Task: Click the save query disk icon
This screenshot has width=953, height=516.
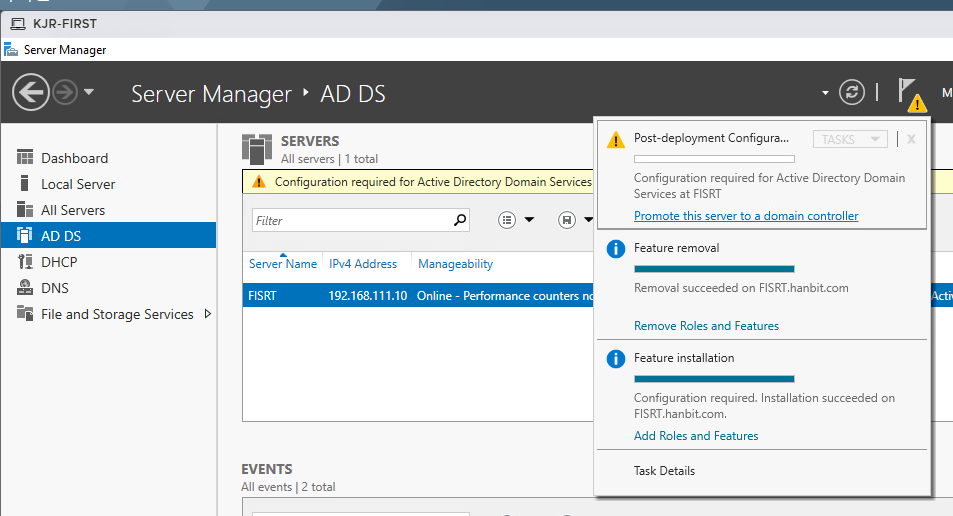Action: tap(566, 220)
